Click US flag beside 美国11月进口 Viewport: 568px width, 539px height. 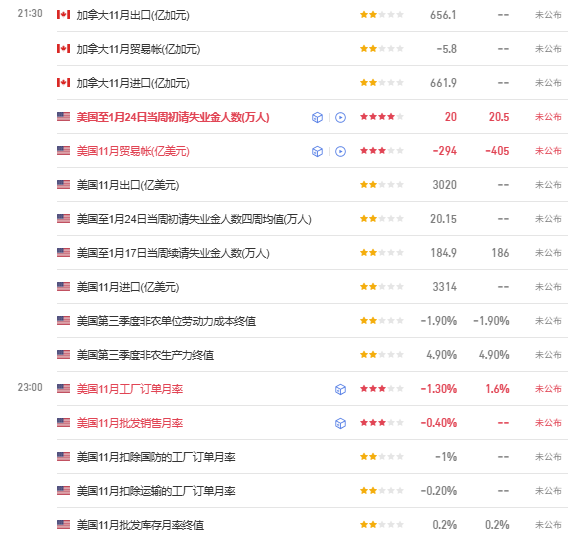pos(63,287)
